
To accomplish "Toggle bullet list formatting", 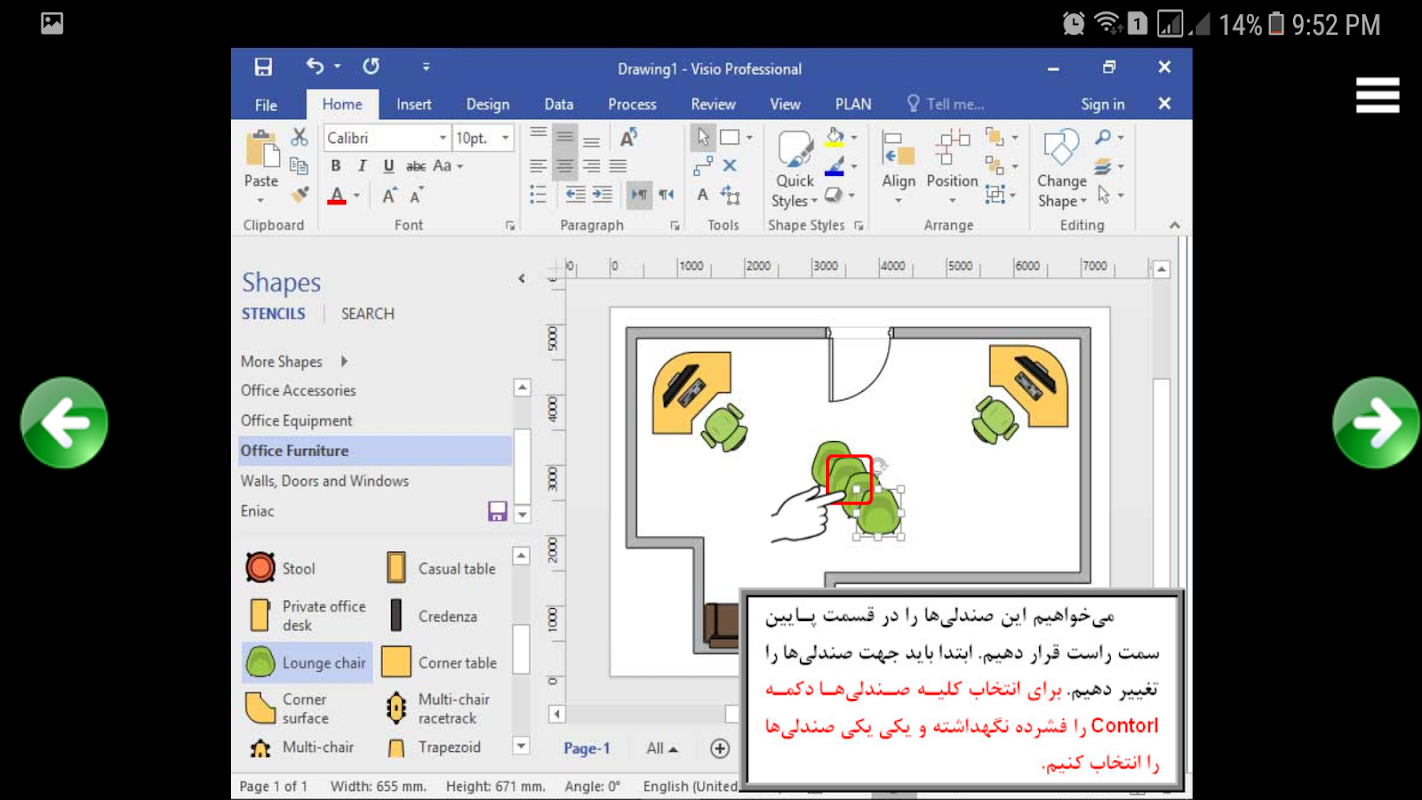I will coord(538,195).
